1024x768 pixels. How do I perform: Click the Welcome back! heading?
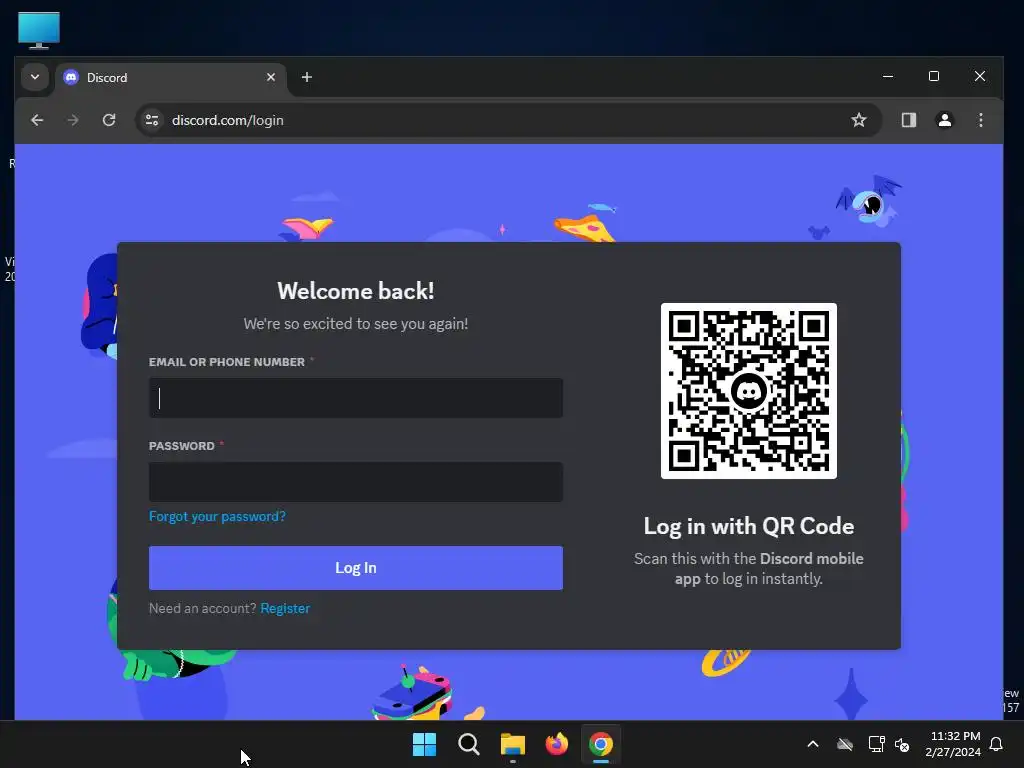[356, 291]
